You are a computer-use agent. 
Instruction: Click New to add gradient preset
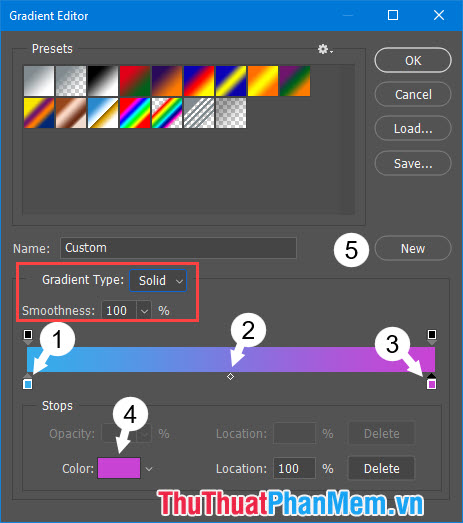(413, 248)
